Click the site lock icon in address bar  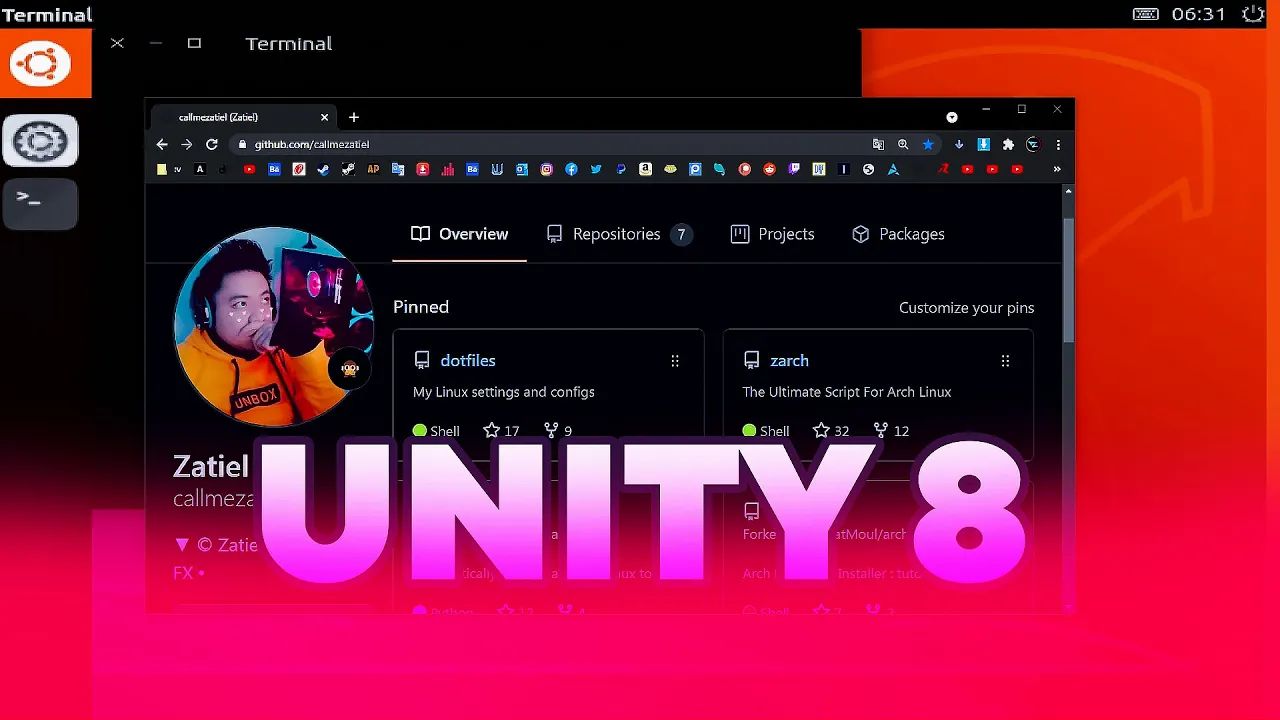click(x=242, y=144)
